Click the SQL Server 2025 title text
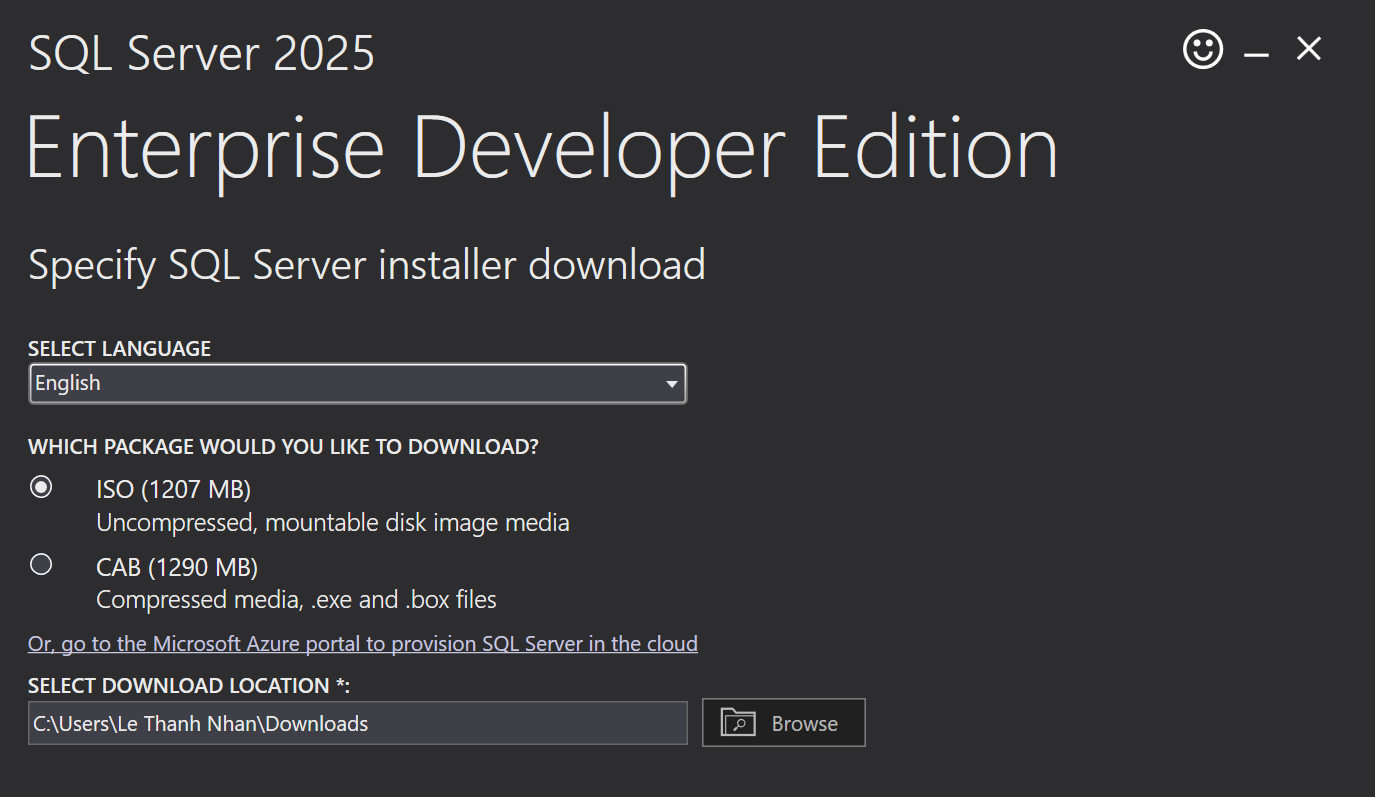Viewport: 1375px width, 797px height. 201,54
